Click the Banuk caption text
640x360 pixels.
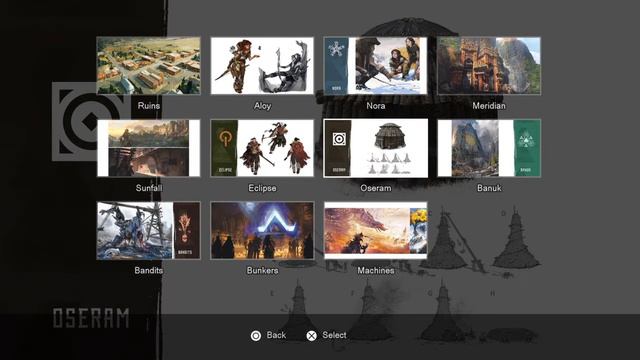(489, 188)
